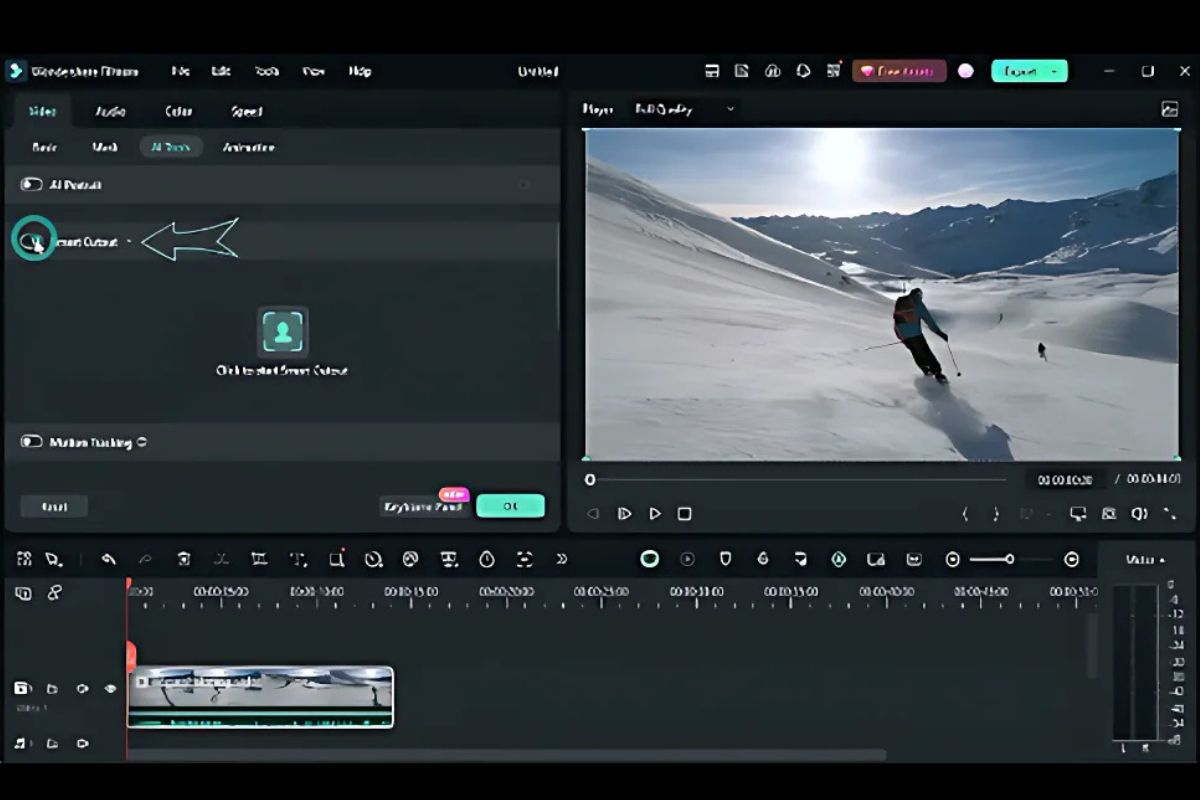Image resolution: width=1200 pixels, height=800 pixels.
Task: Open the user account avatar
Action: (x=966, y=71)
